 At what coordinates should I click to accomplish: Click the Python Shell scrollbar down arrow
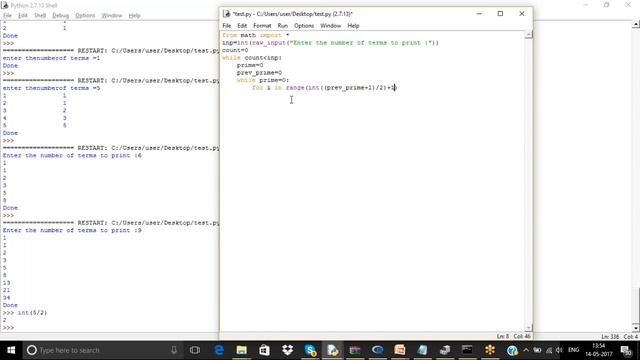point(636,328)
